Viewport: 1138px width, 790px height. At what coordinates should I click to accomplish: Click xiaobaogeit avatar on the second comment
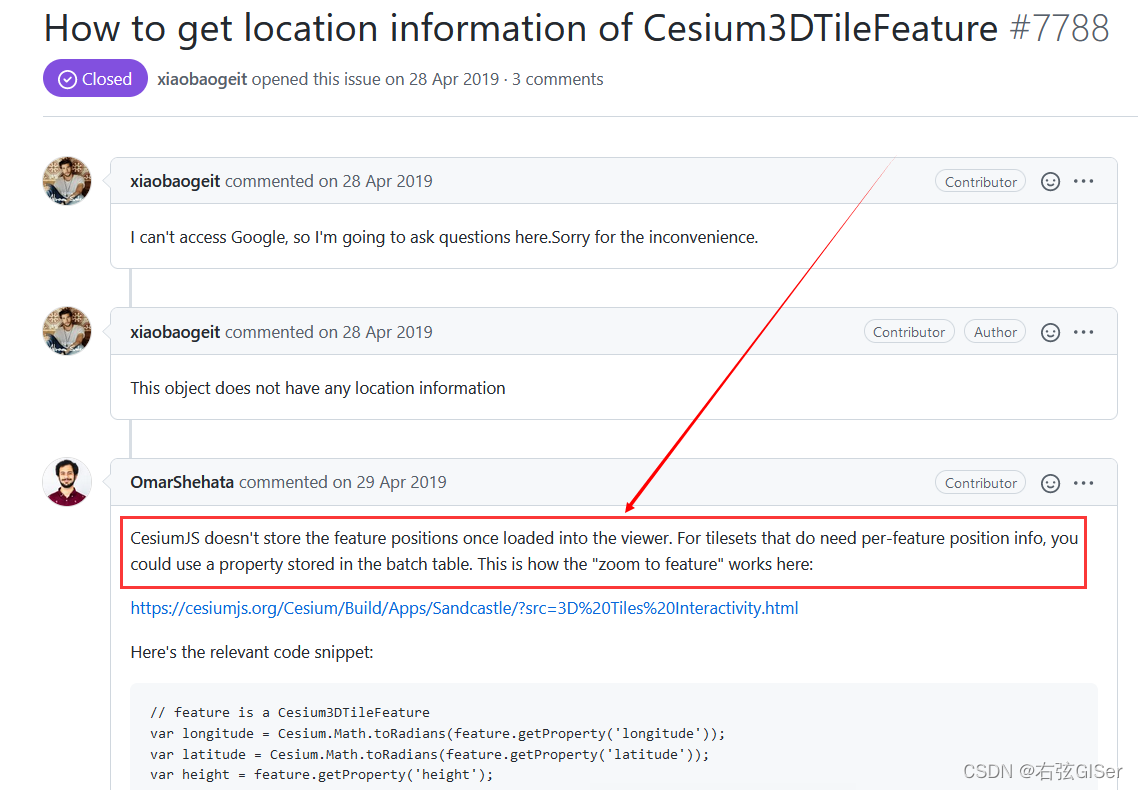67,331
